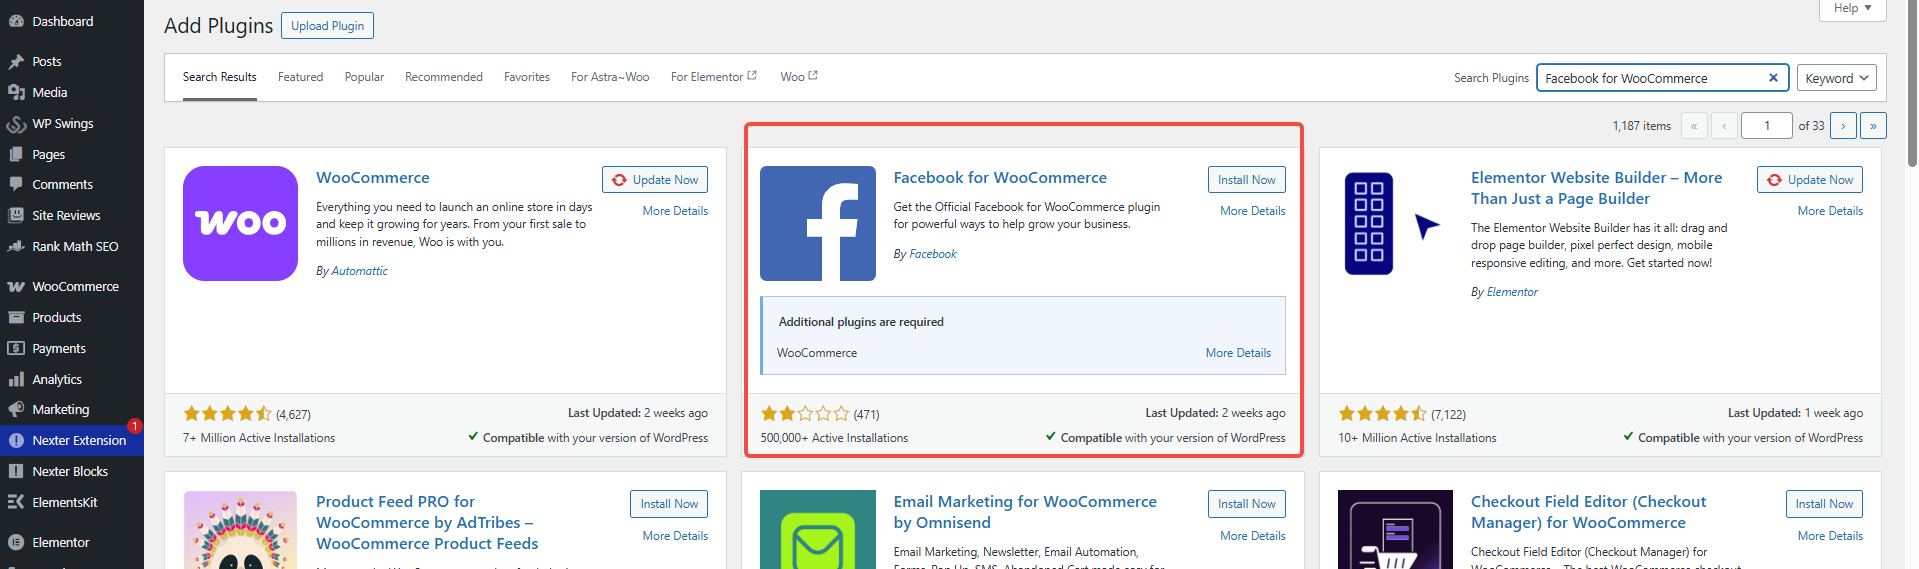Open the Dashboard menu icon
1919x569 pixels.
(x=16, y=21)
